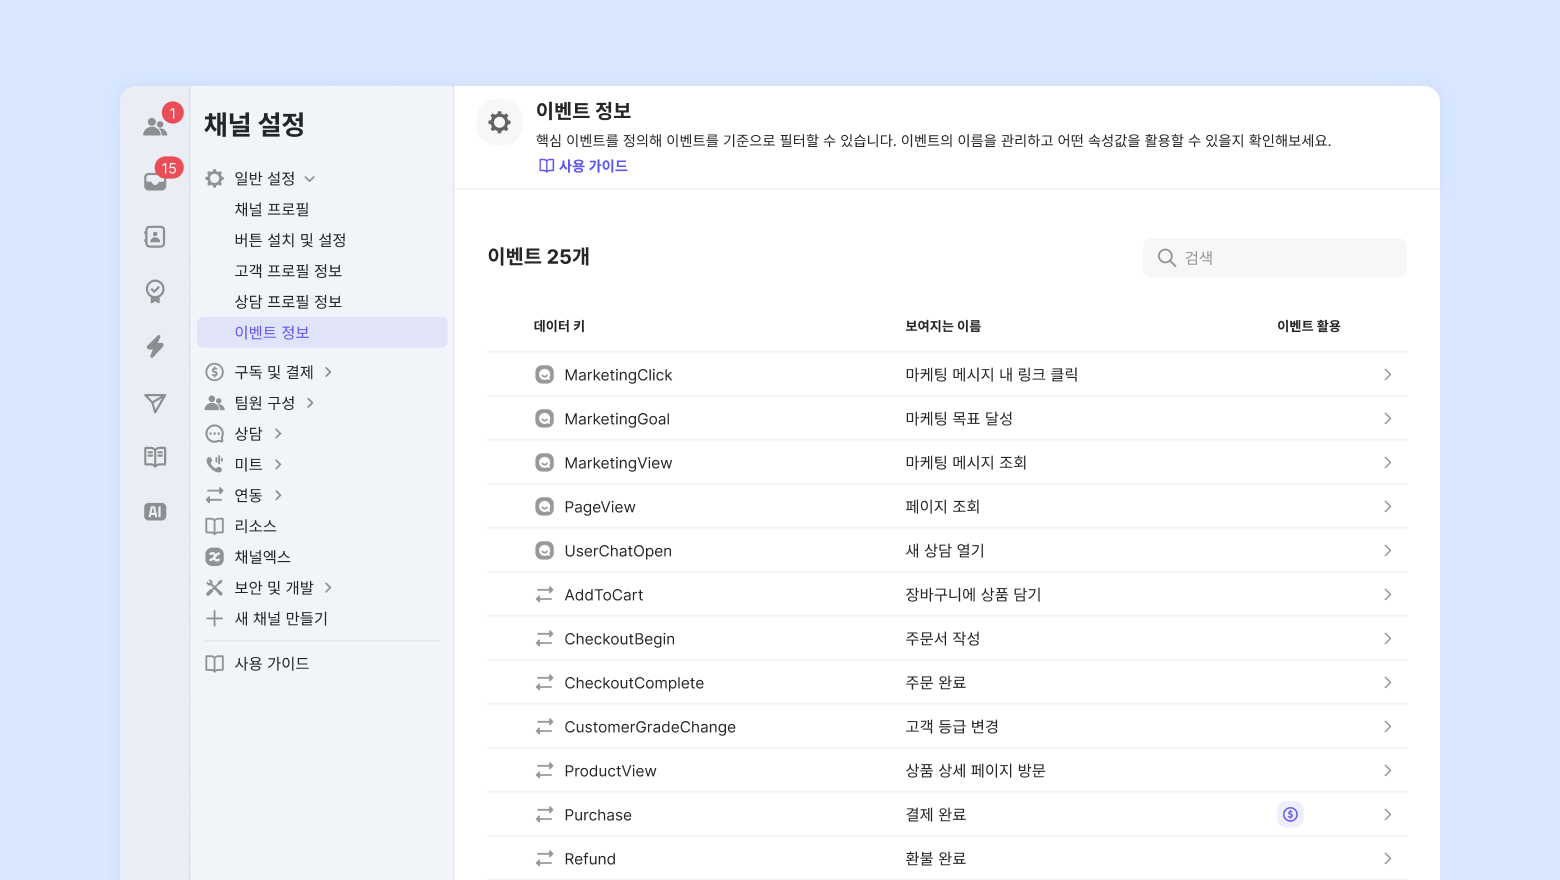1560x880 pixels.
Task: Open the open-book documents icon in the rail
Action: (155, 457)
